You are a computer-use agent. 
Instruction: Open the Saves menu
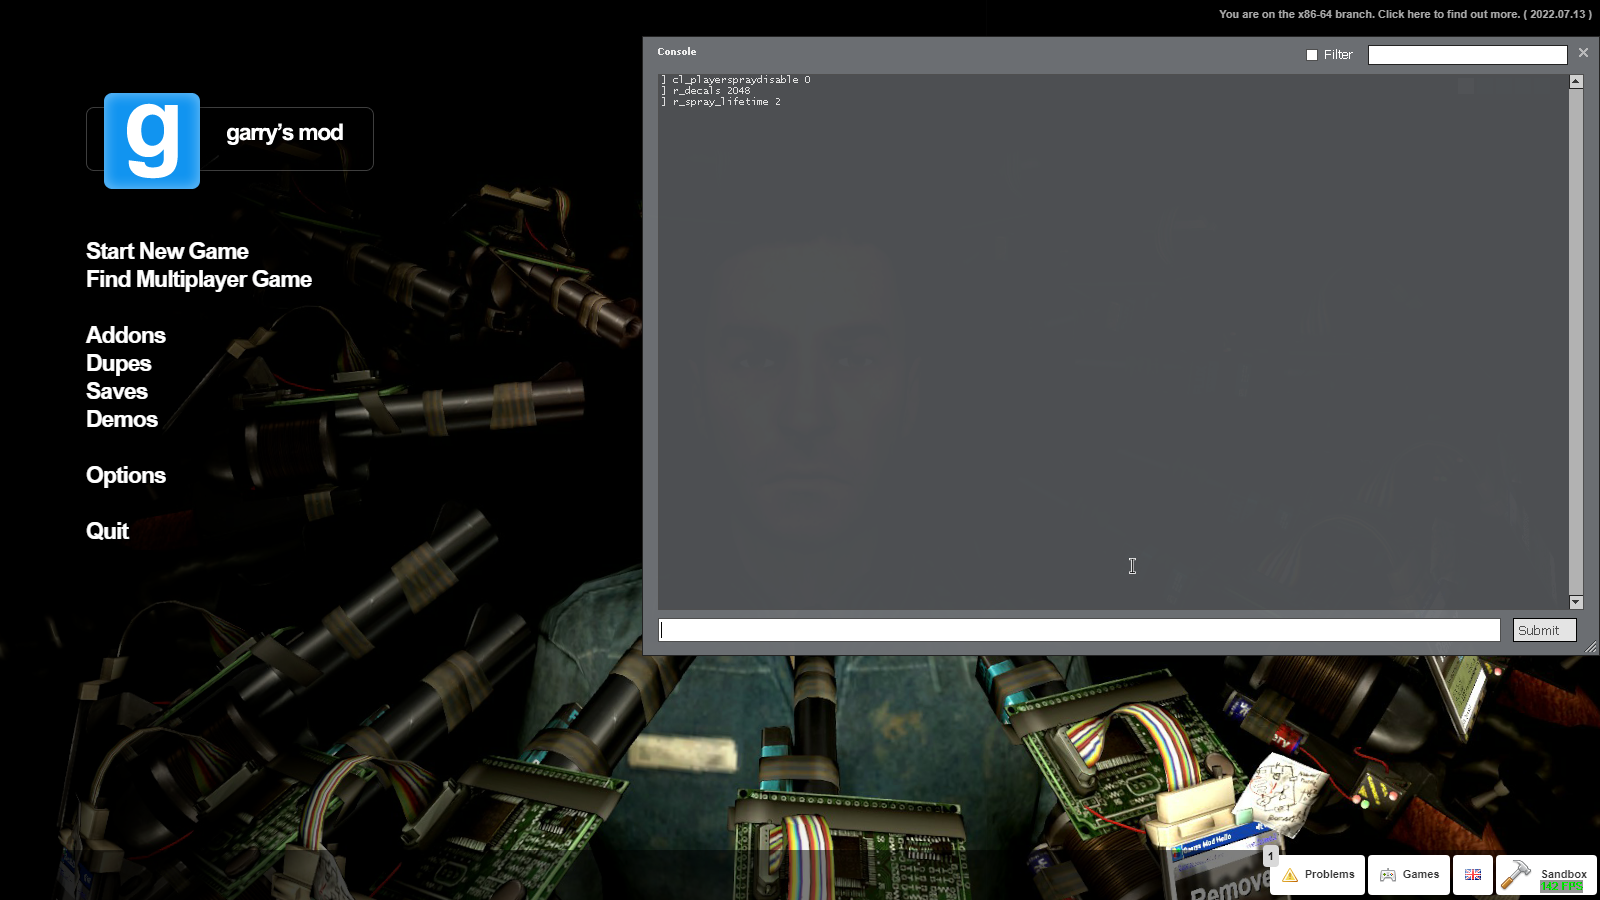click(117, 391)
